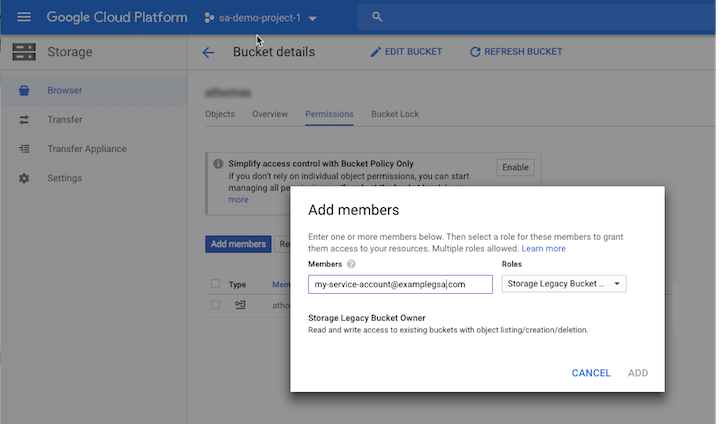This screenshot has width=720, height=424.
Task: Click the Bucket details page title
Action: point(274,52)
